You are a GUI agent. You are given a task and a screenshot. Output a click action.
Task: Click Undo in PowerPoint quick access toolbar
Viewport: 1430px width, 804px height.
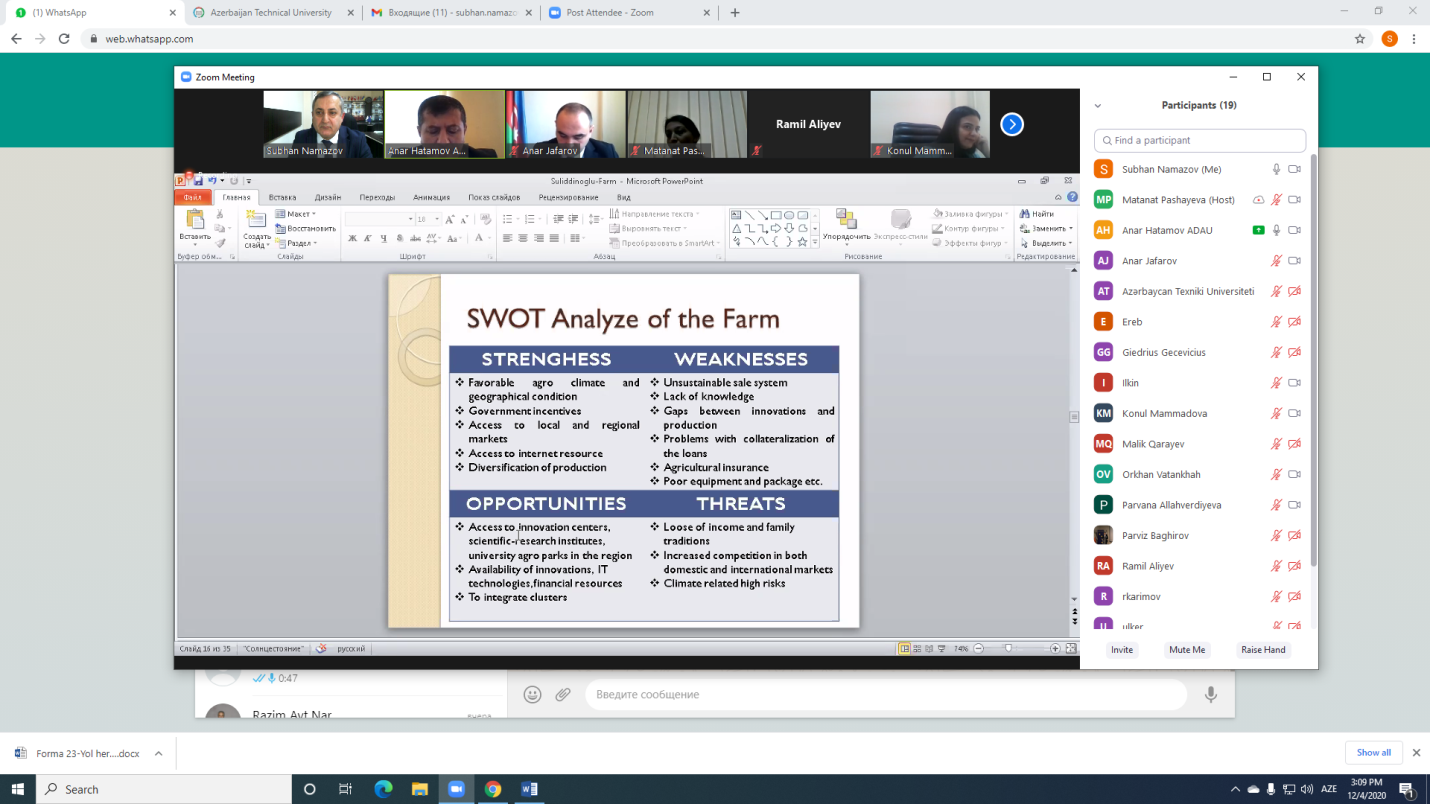pyautogui.click(x=212, y=181)
